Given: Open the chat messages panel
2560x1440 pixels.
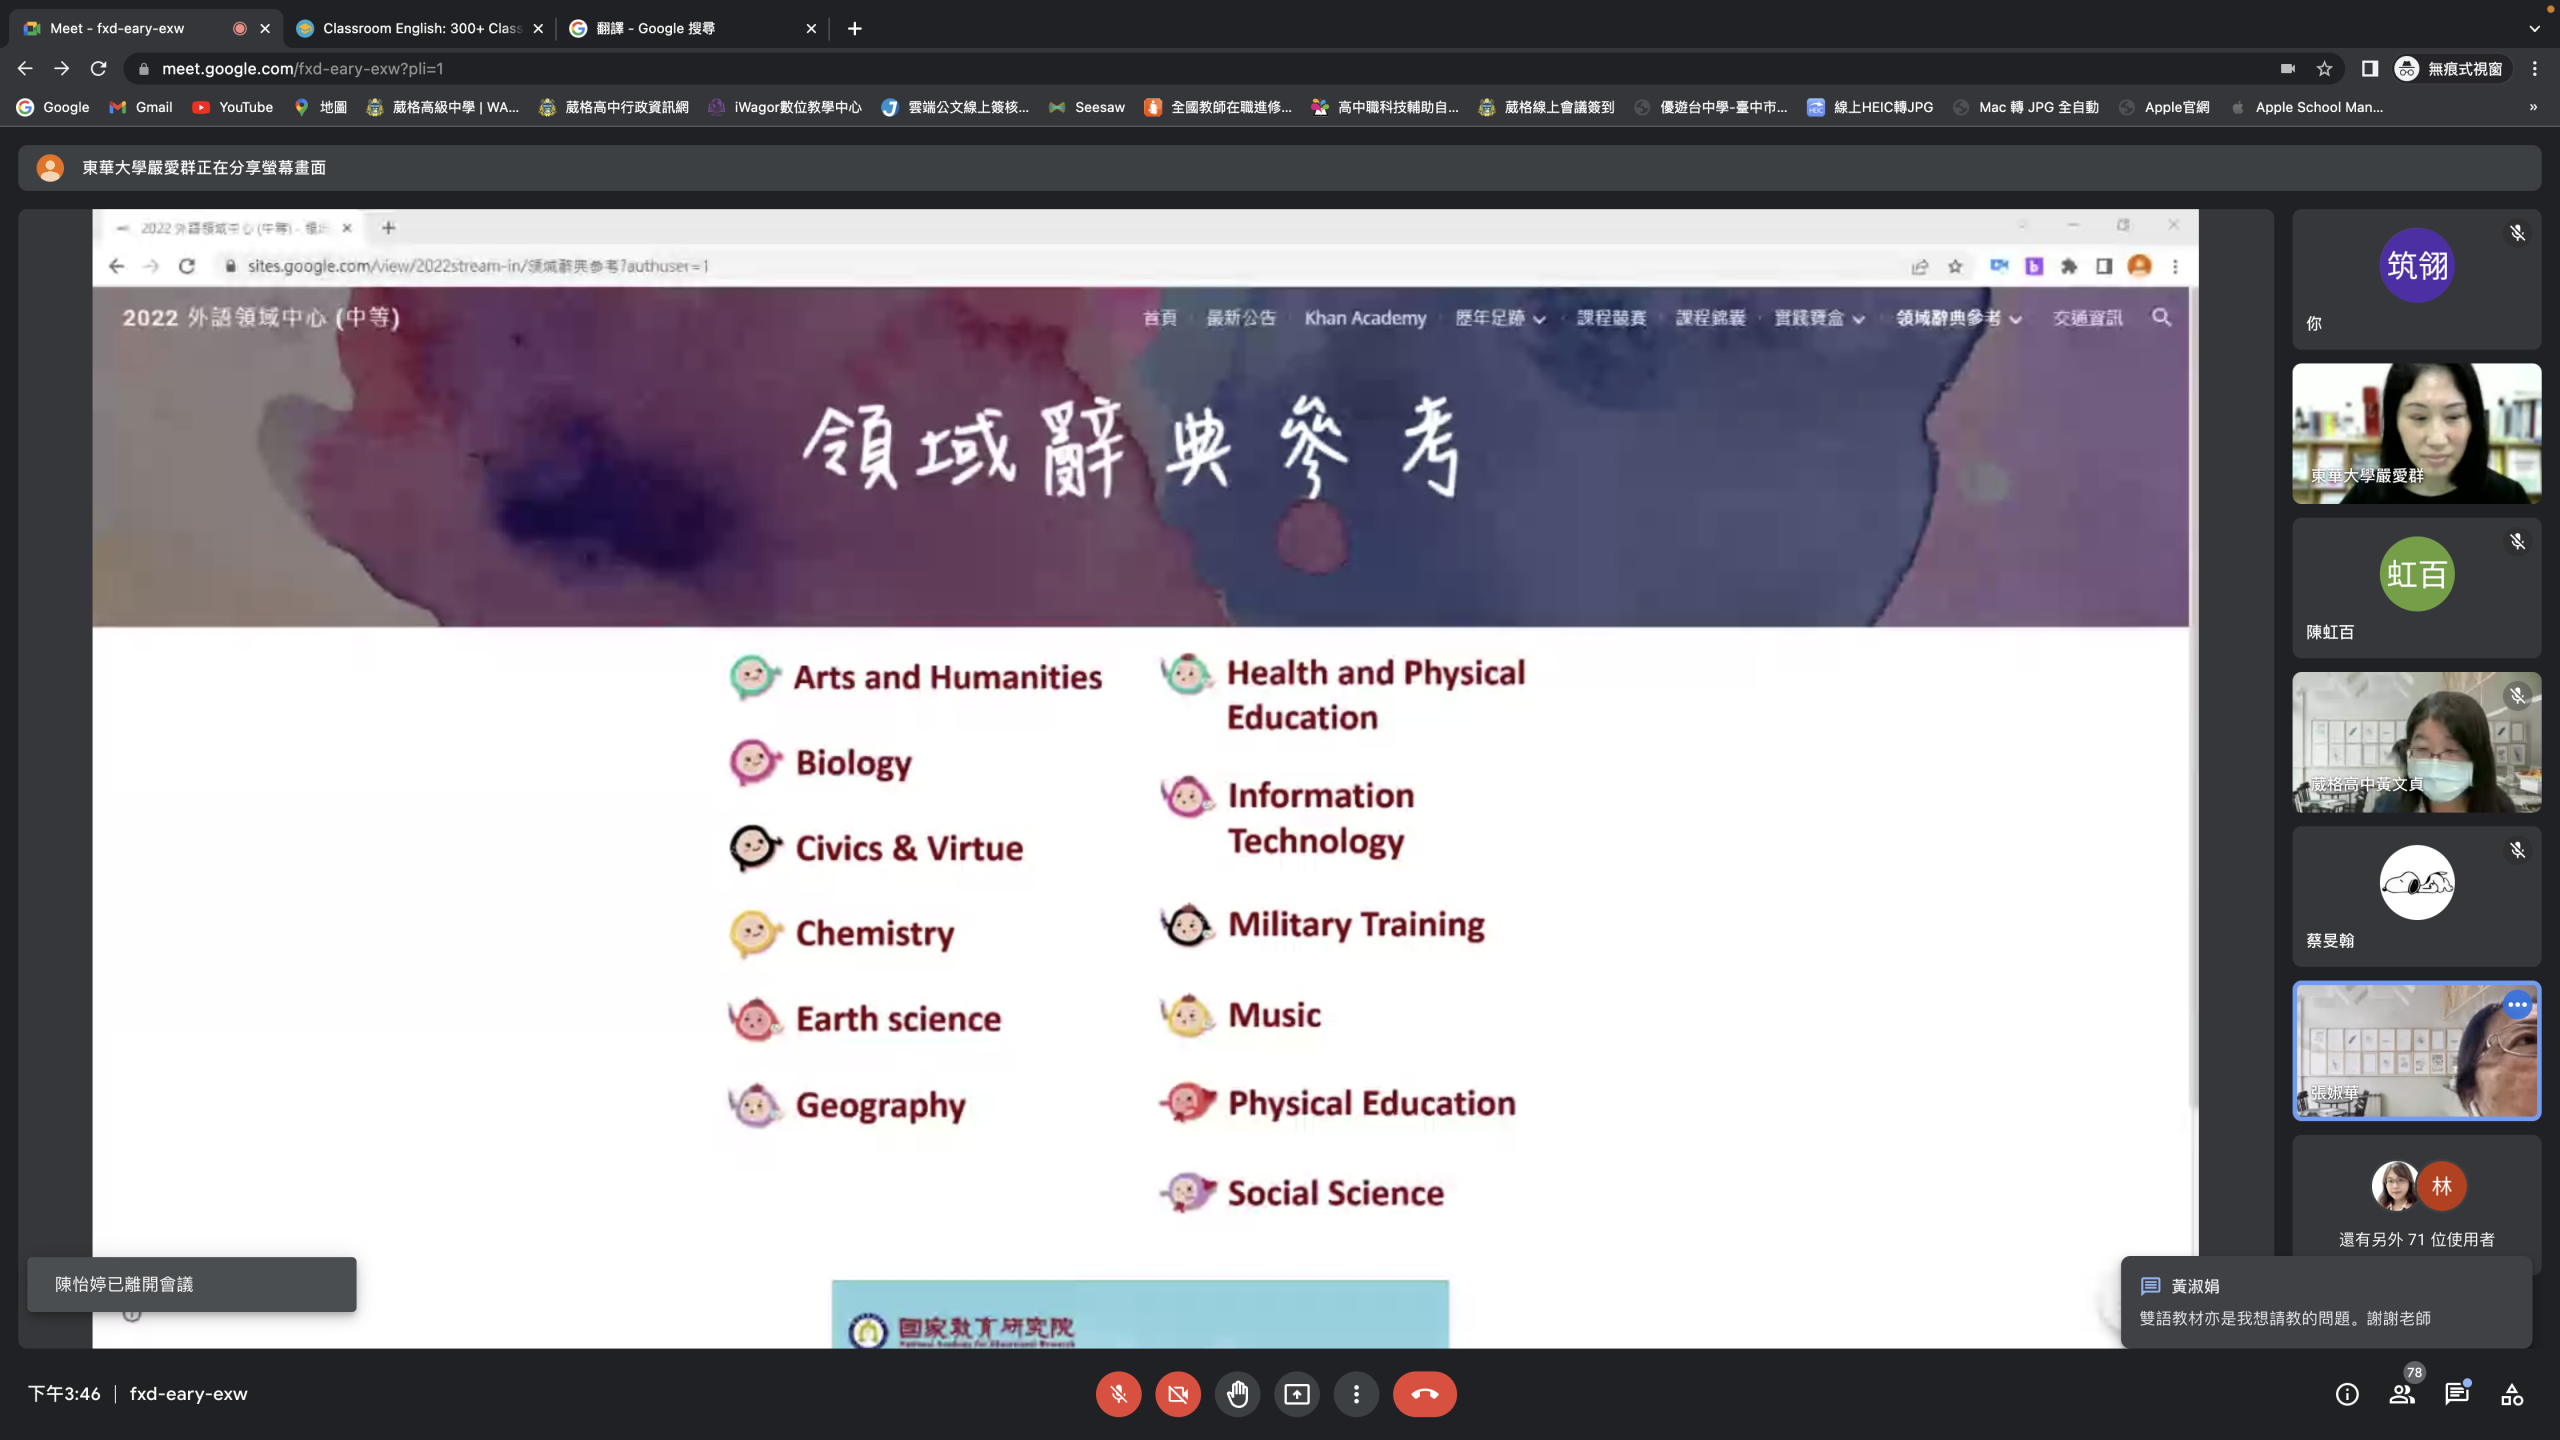Looking at the screenshot, I should [x=2456, y=1394].
